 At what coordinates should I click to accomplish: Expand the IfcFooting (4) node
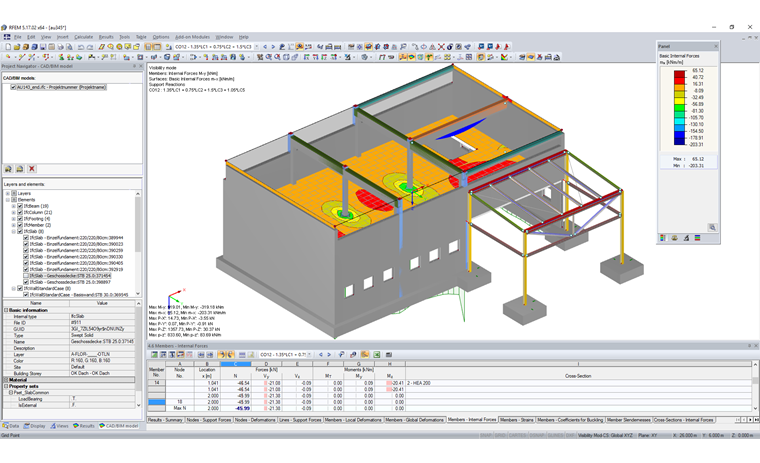click(x=14, y=219)
